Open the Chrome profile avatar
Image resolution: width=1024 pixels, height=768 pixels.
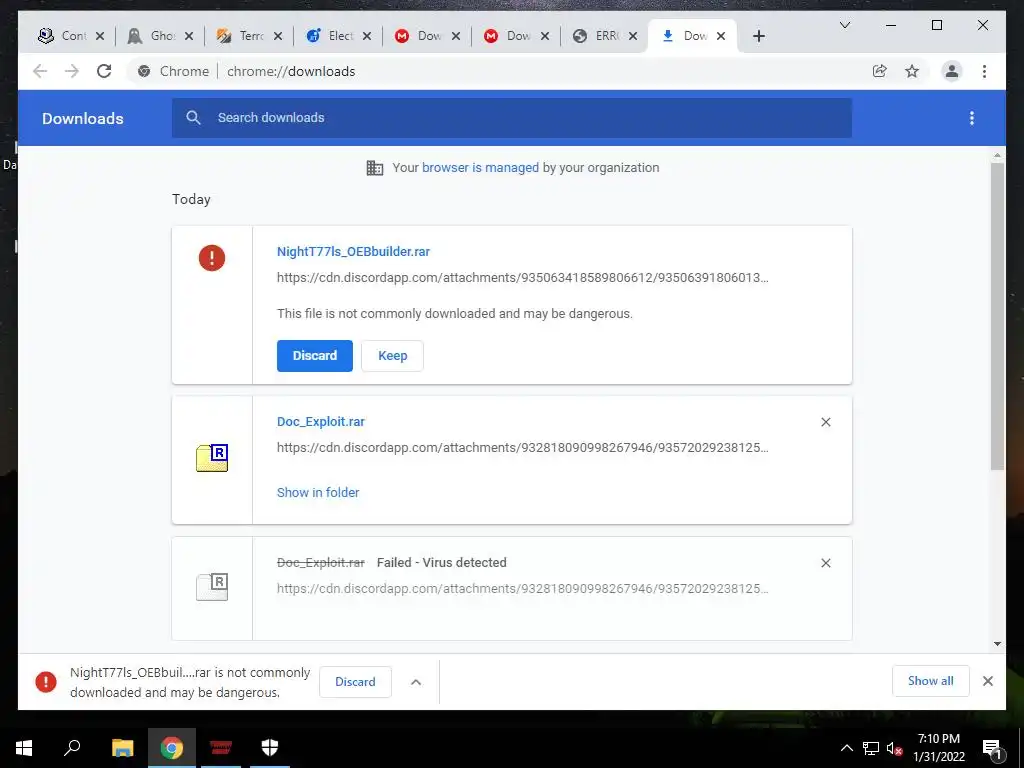coord(952,71)
